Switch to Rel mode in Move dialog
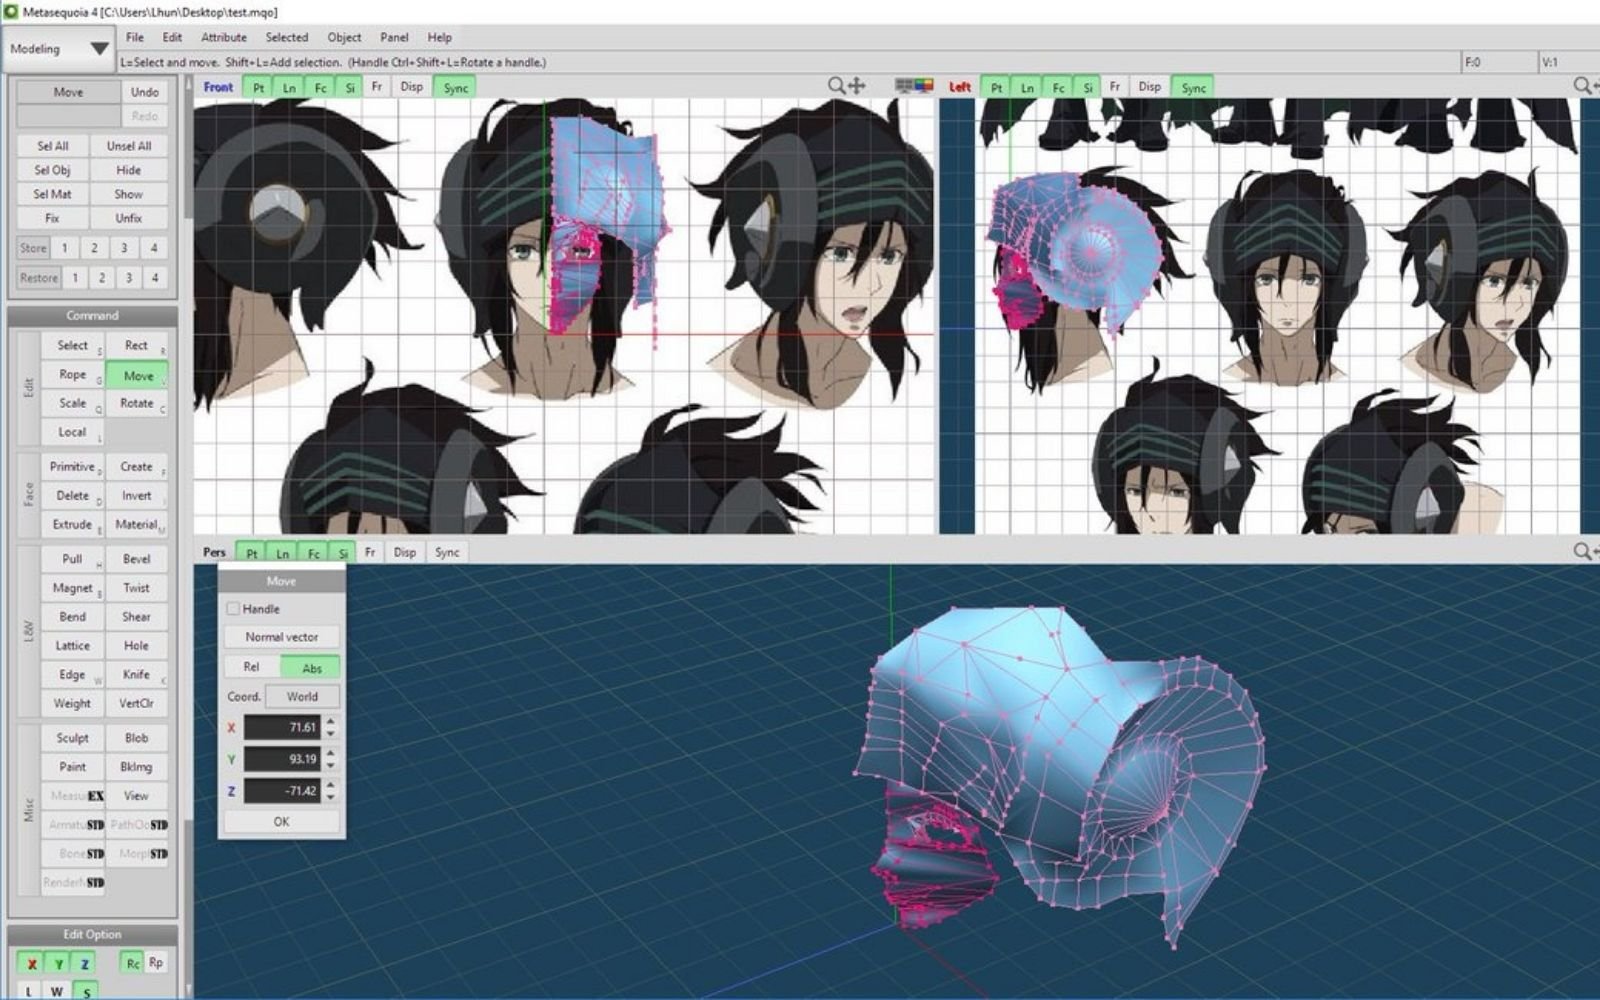The width and height of the screenshot is (1600, 1000). coord(252,666)
